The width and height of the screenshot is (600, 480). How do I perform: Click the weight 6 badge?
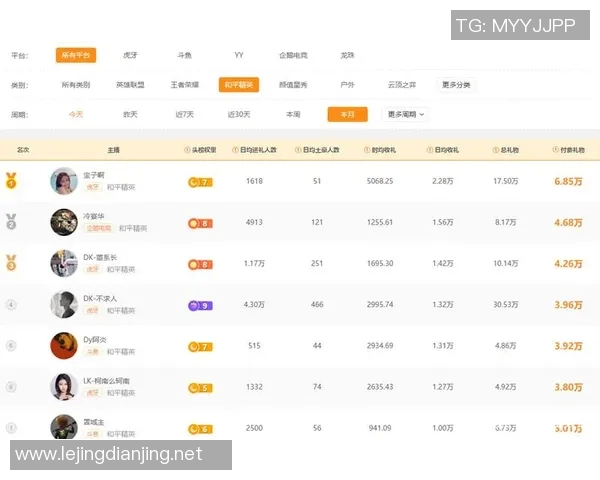tap(200, 429)
